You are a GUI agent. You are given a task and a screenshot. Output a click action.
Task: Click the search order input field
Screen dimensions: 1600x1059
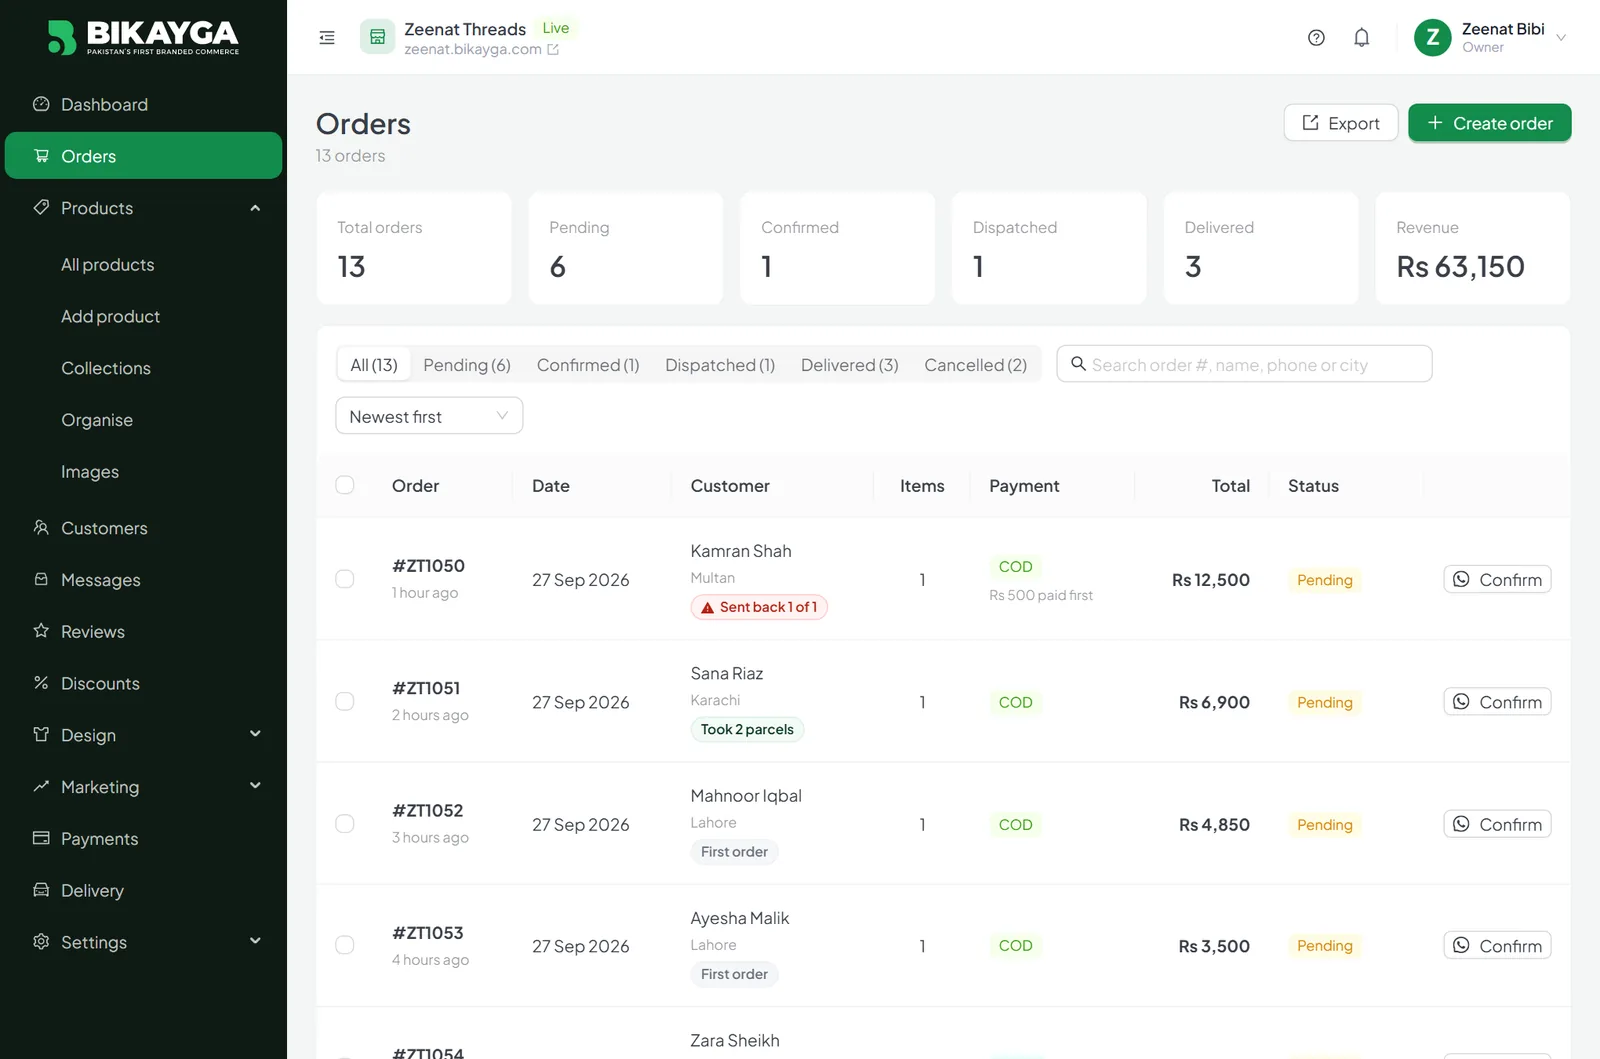coord(1245,364)
